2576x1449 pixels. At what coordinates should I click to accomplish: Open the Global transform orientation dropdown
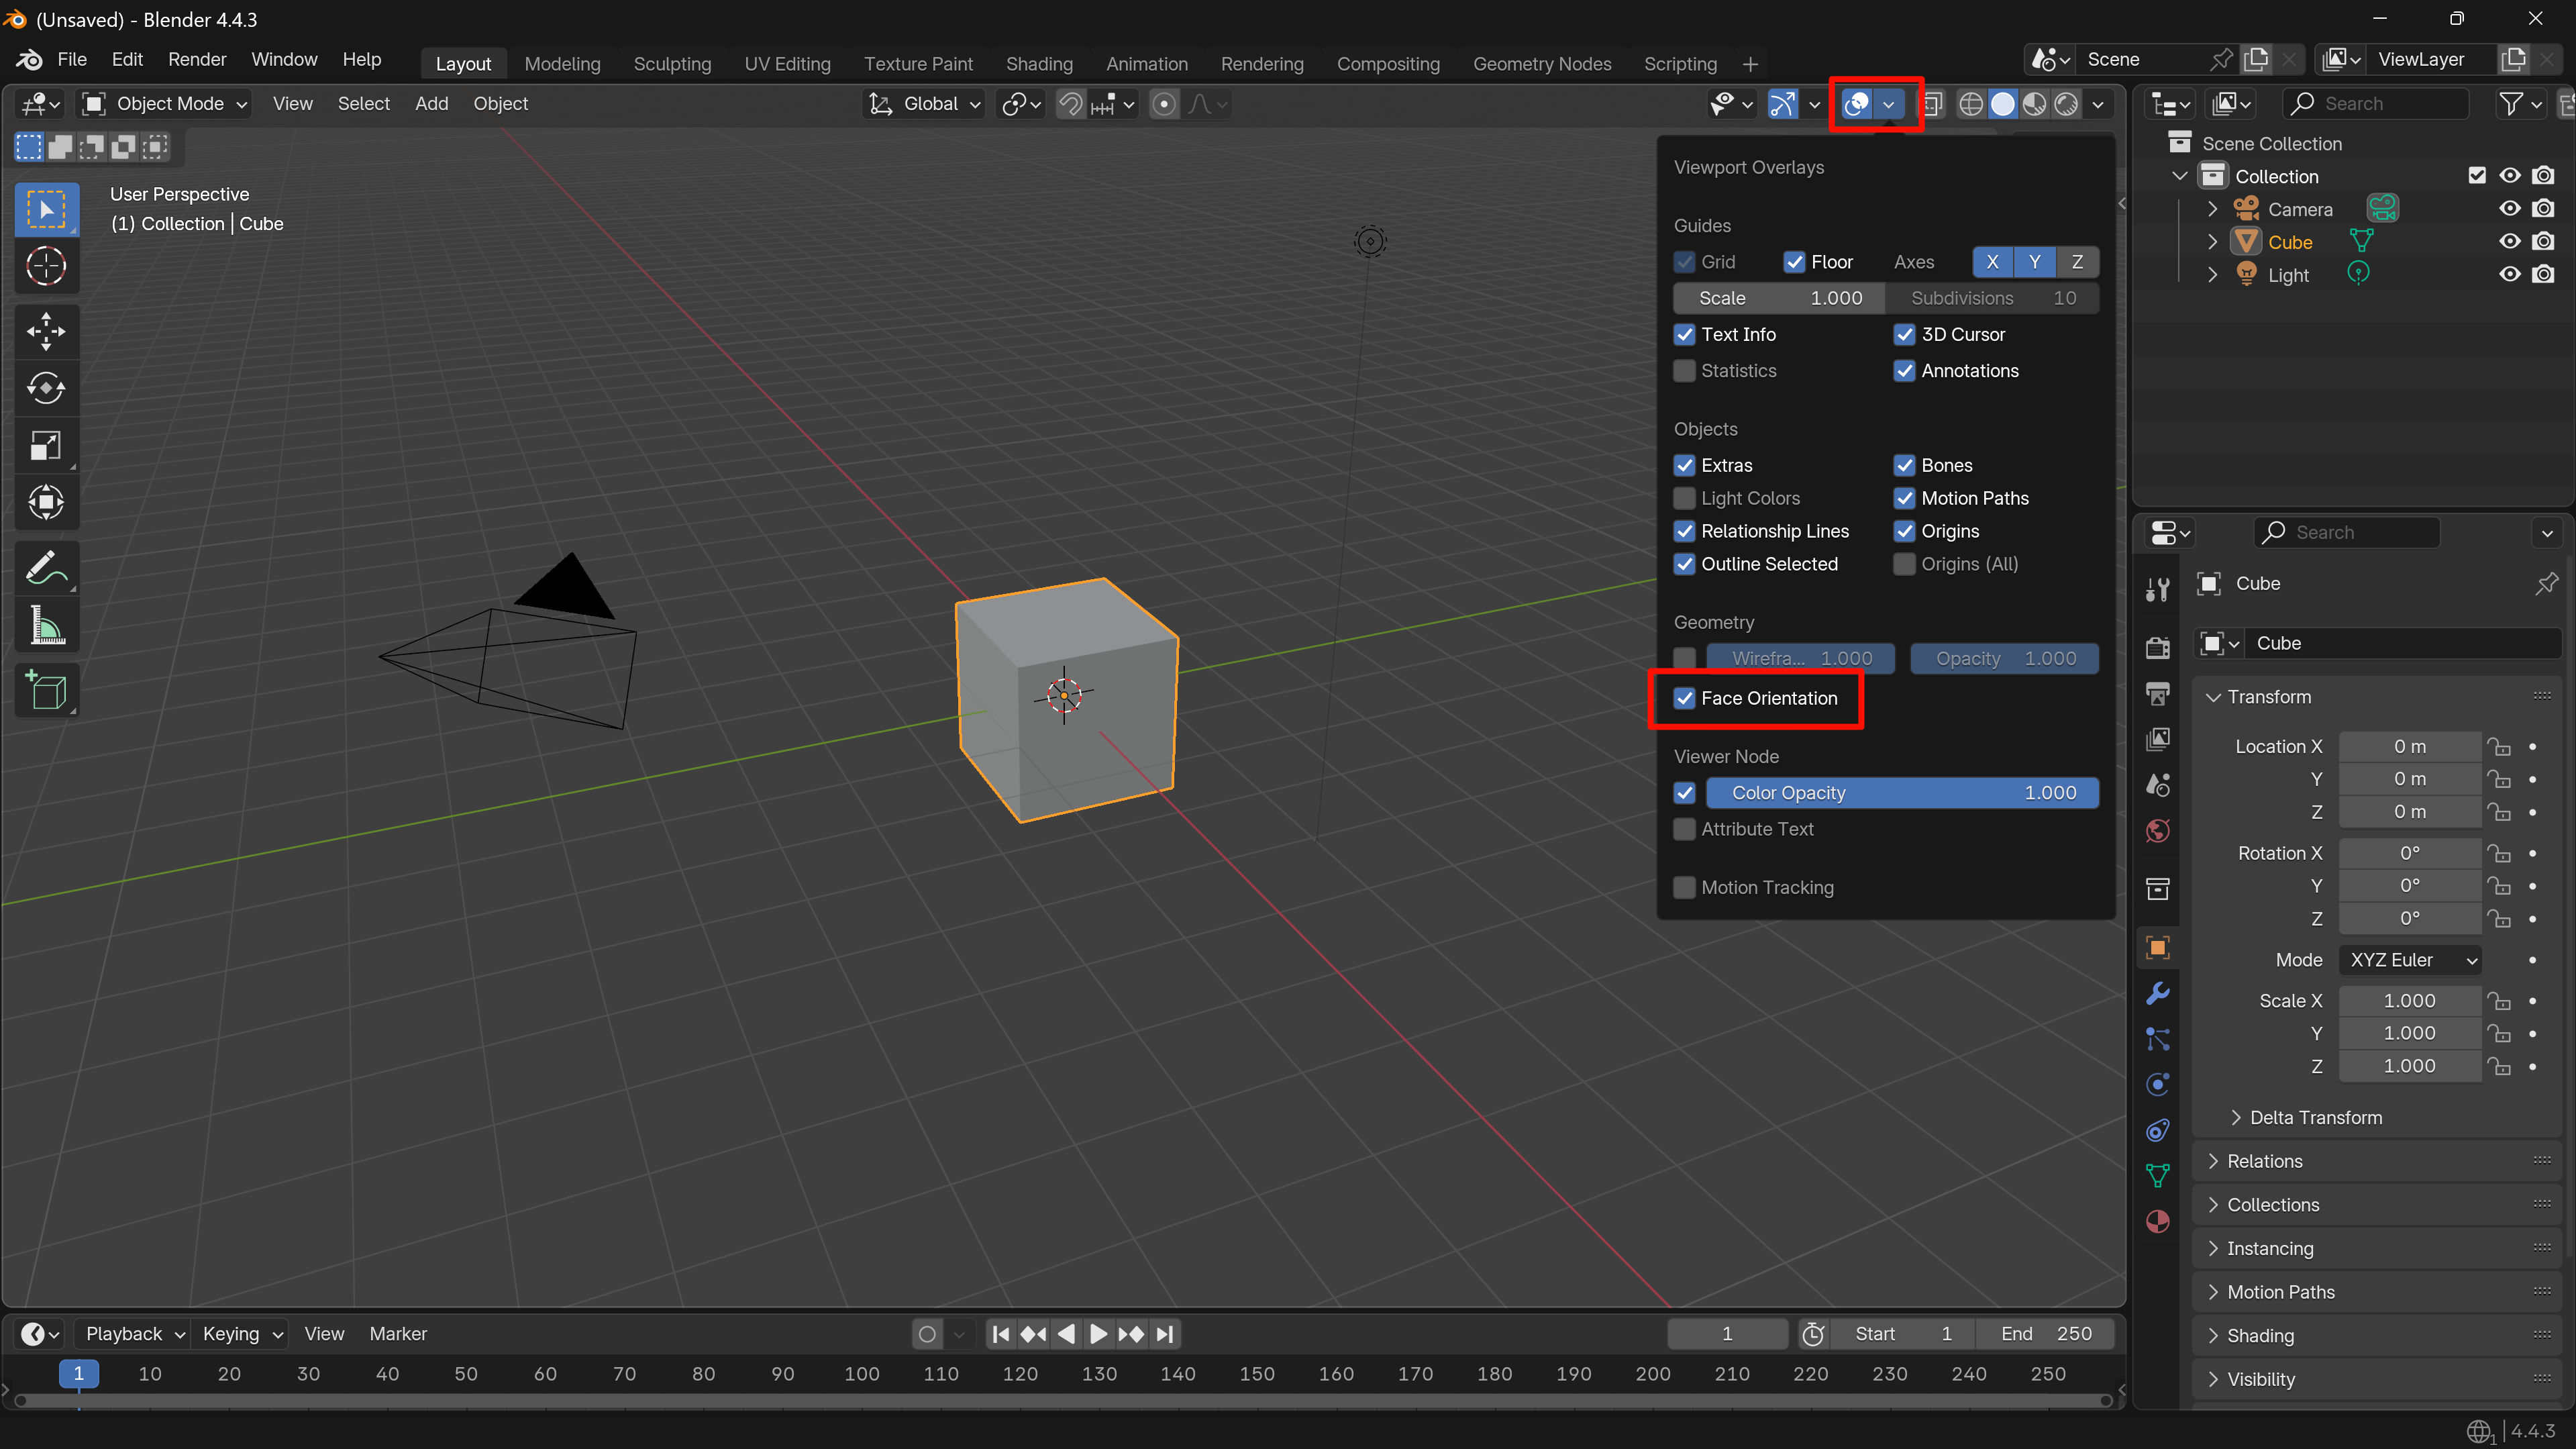pyautogui.click(x=924, y=104)
